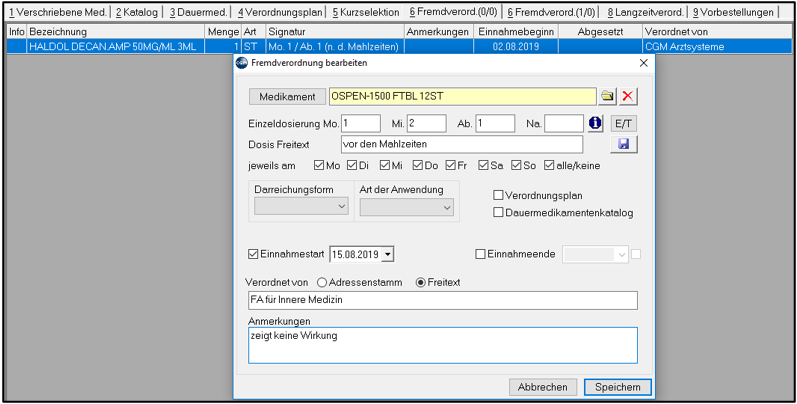Open medication folder browse icon
This screenshot has width=797, height=404.
click(x=607, y=96)
